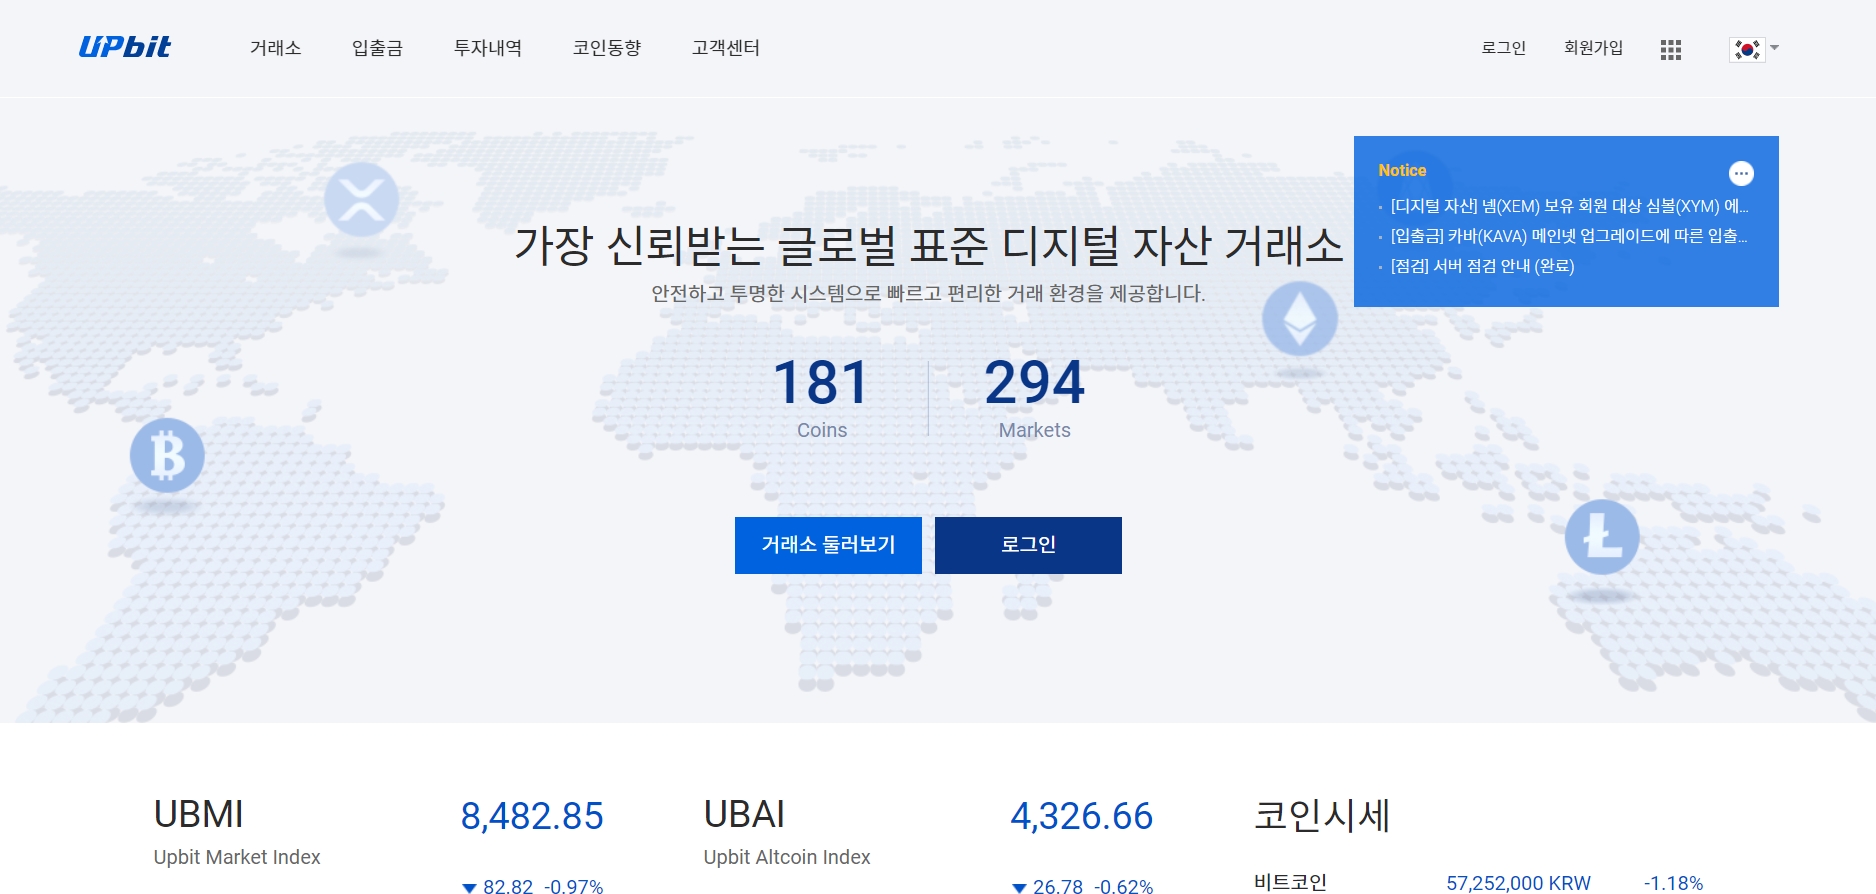Click the UBAI index title
This screenshot has height=894, width=1876.
click(x=744, y=815)
